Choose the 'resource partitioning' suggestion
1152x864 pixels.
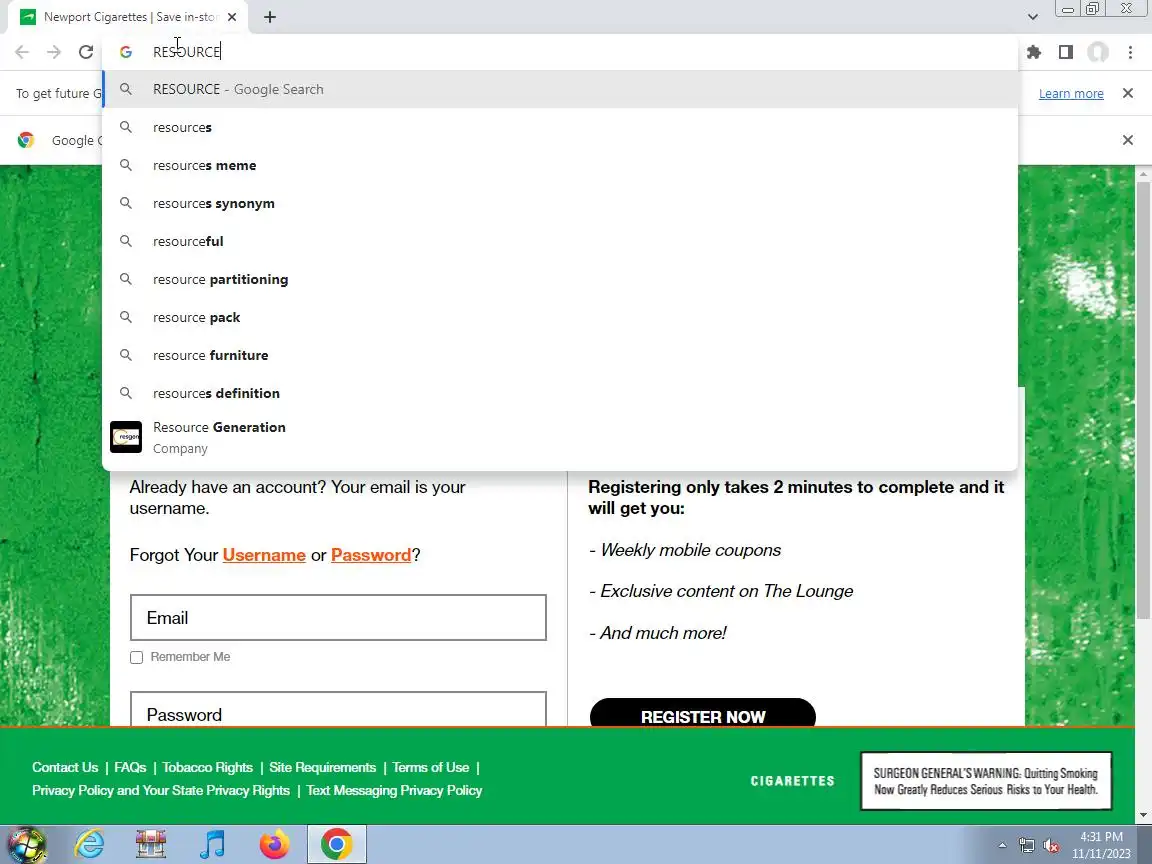560,279
